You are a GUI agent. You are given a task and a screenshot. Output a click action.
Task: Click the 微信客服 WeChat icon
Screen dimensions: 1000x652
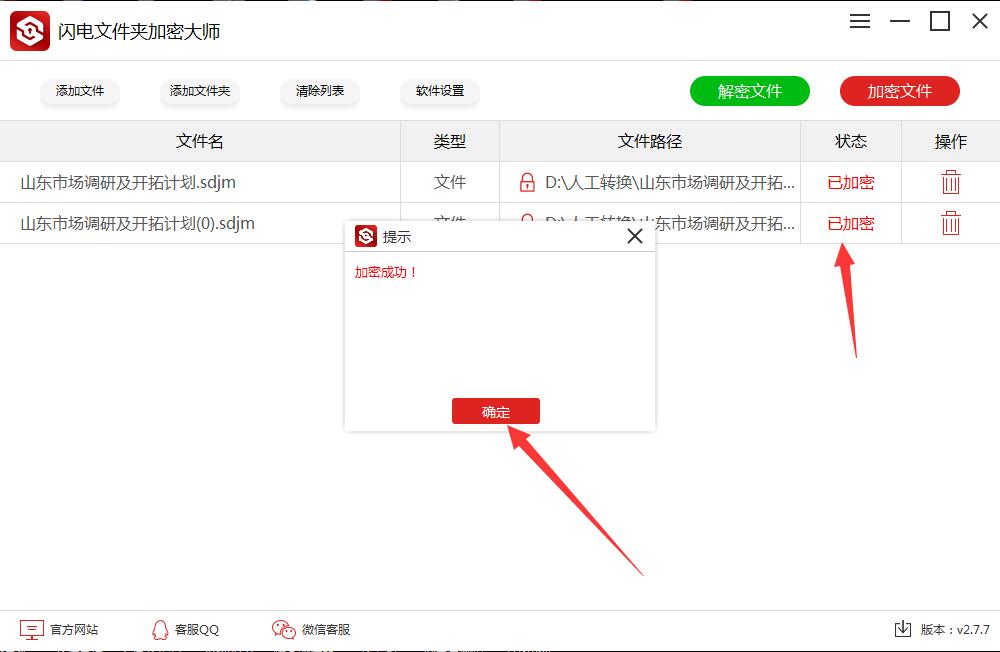pos(284,630)
